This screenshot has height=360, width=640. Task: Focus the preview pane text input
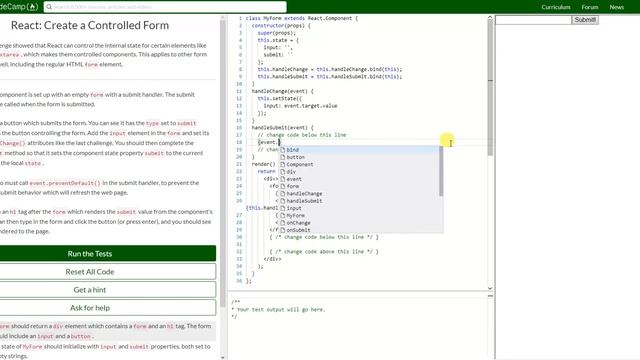533,20
